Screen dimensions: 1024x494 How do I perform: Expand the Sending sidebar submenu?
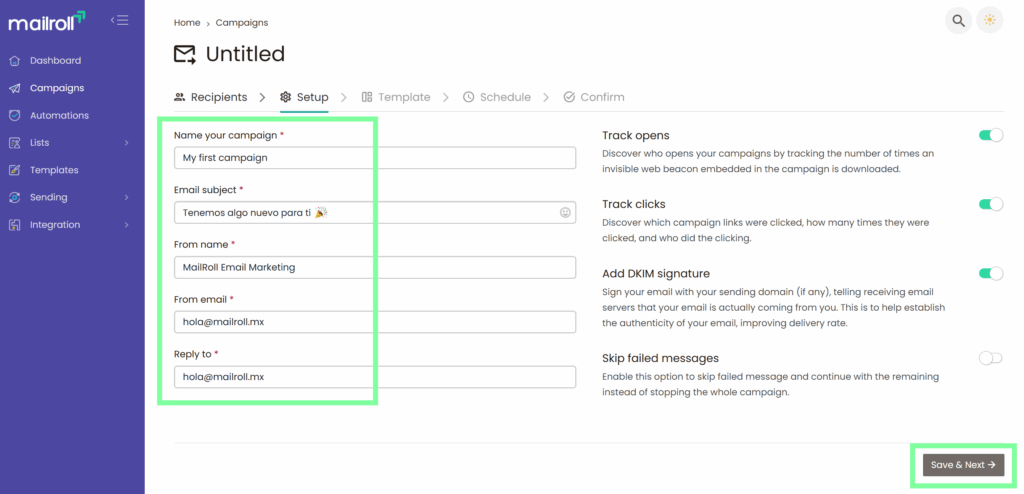[x=127, y=198]
